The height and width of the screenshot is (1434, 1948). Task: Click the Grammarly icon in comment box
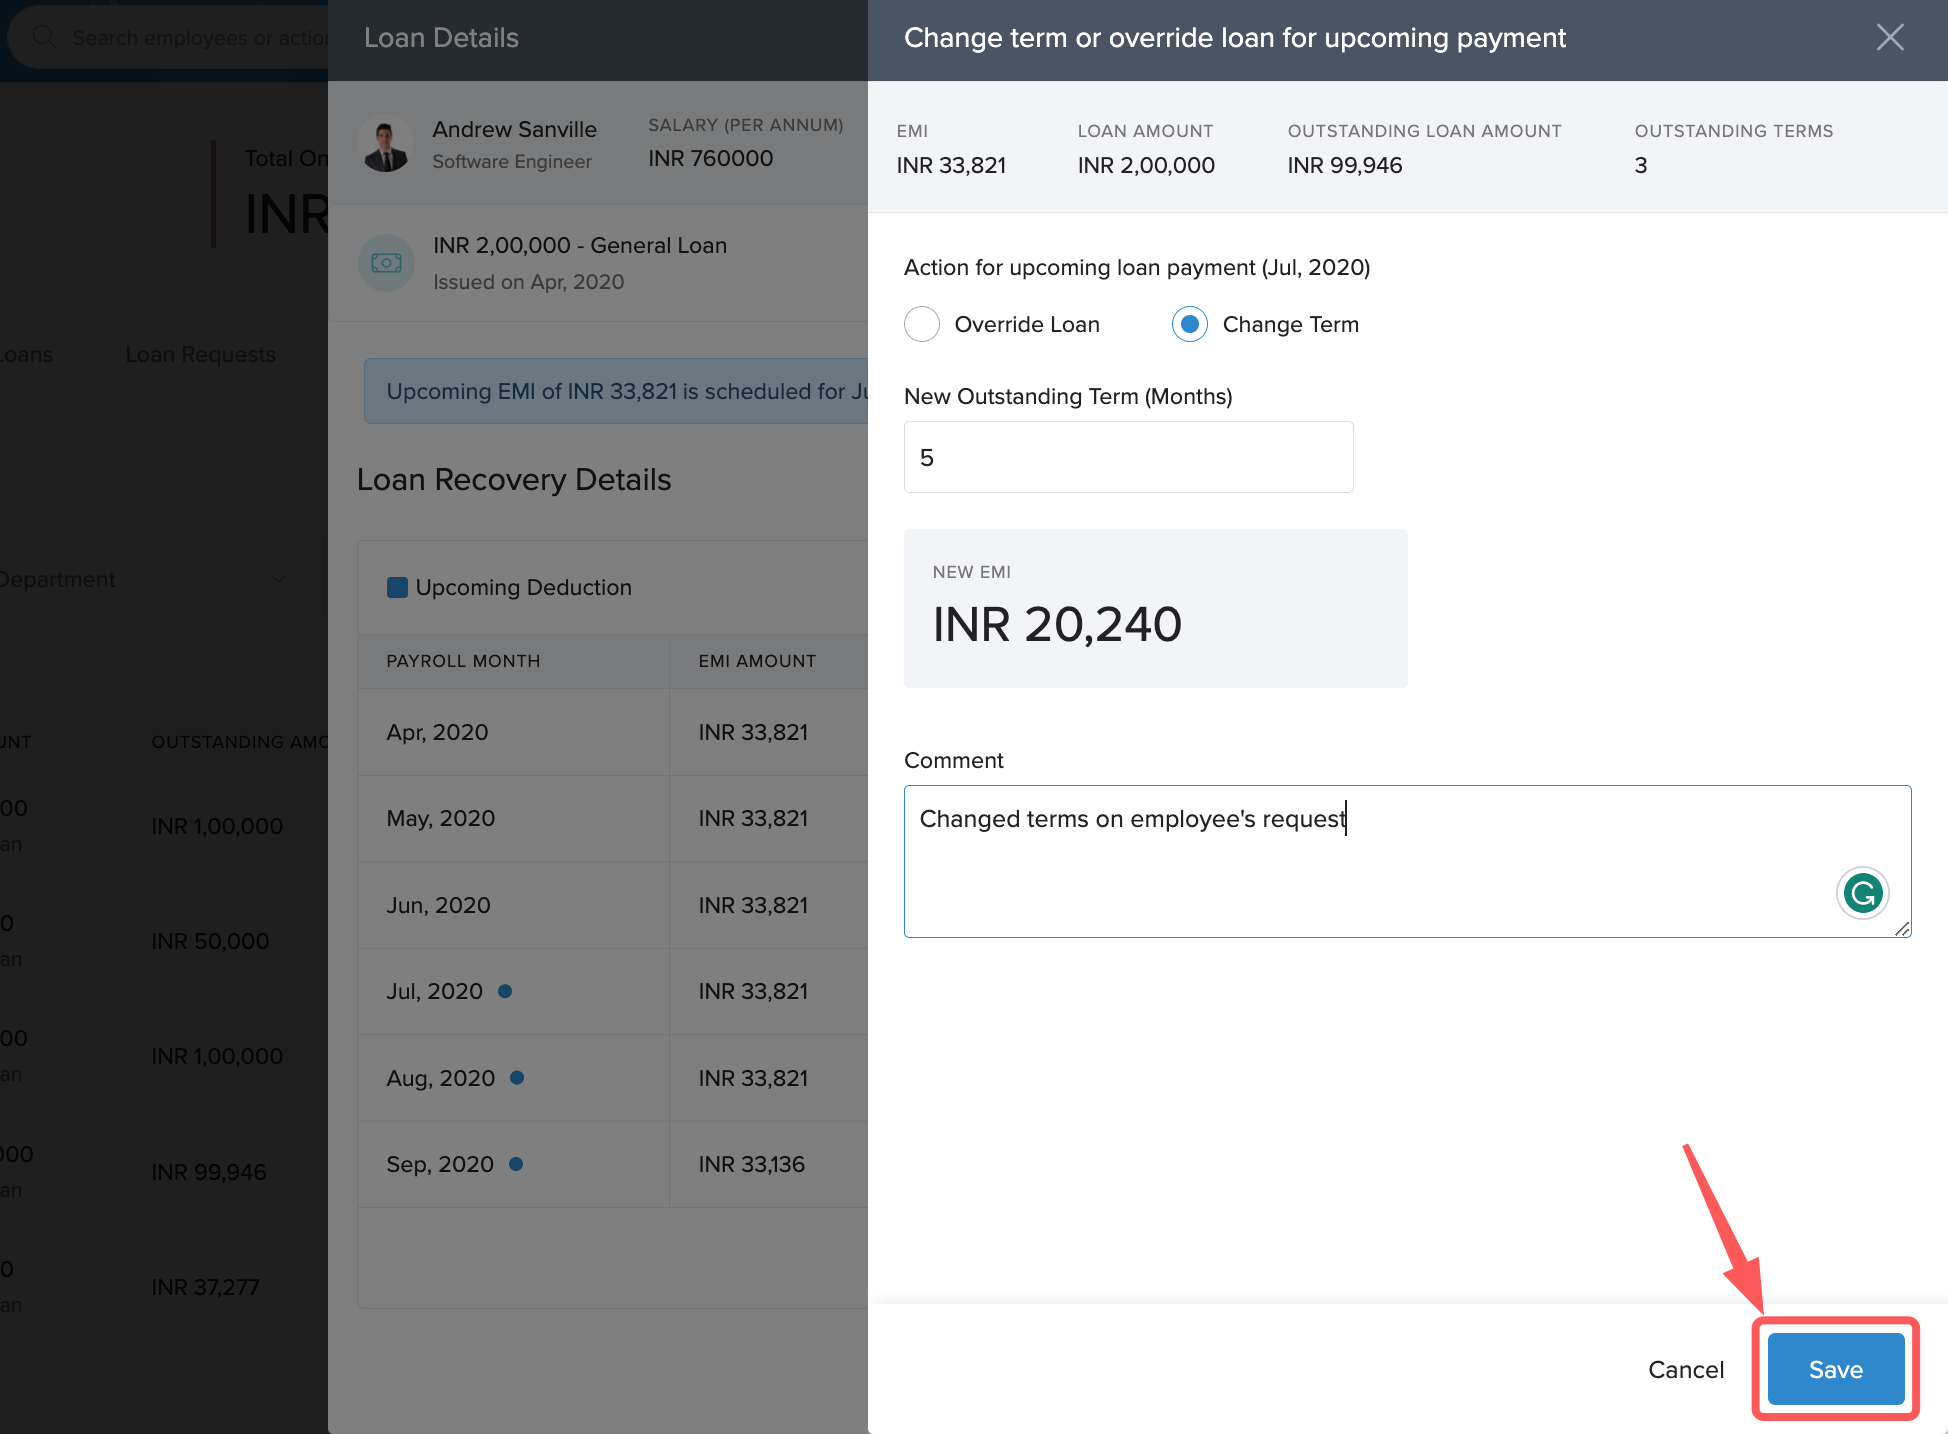pyautogui.click(x=1862, y=893)
